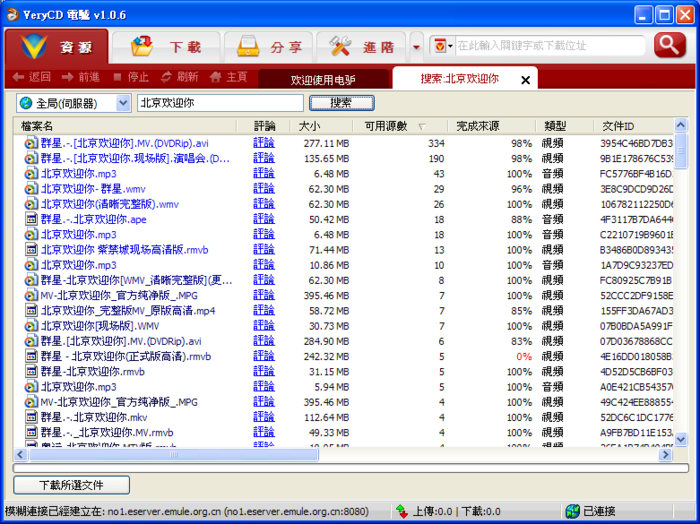The width and height of the screenshot is (700, 524).
Task: Open the 下載 downloads tab
Action: tap(166, 46)
